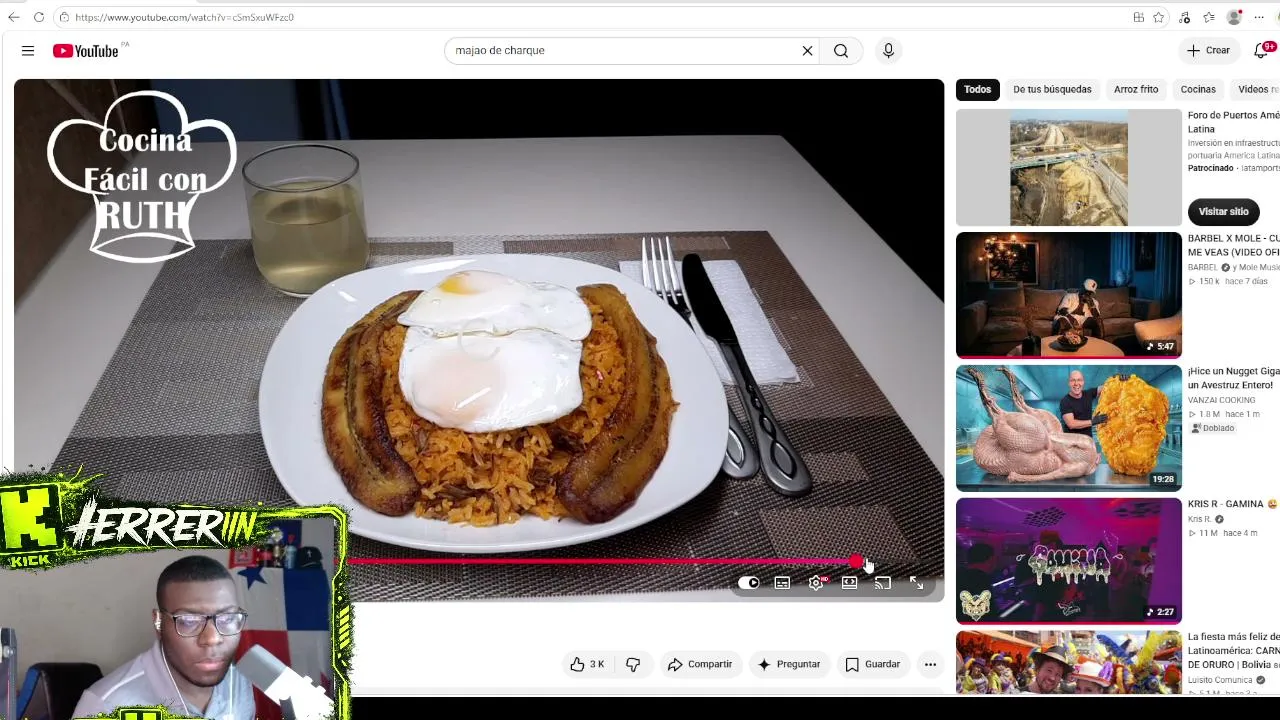1280x720 pixels.
Task: Share the video with Compartir
Action: click(699, 664)
